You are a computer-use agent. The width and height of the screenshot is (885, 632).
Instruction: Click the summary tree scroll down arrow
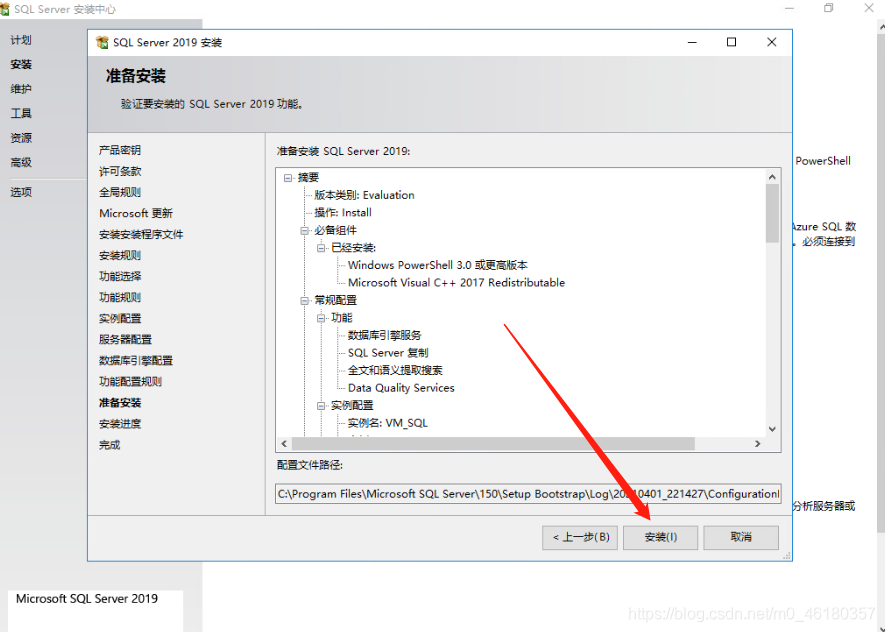pyautogui.click(x=772, y=429)
